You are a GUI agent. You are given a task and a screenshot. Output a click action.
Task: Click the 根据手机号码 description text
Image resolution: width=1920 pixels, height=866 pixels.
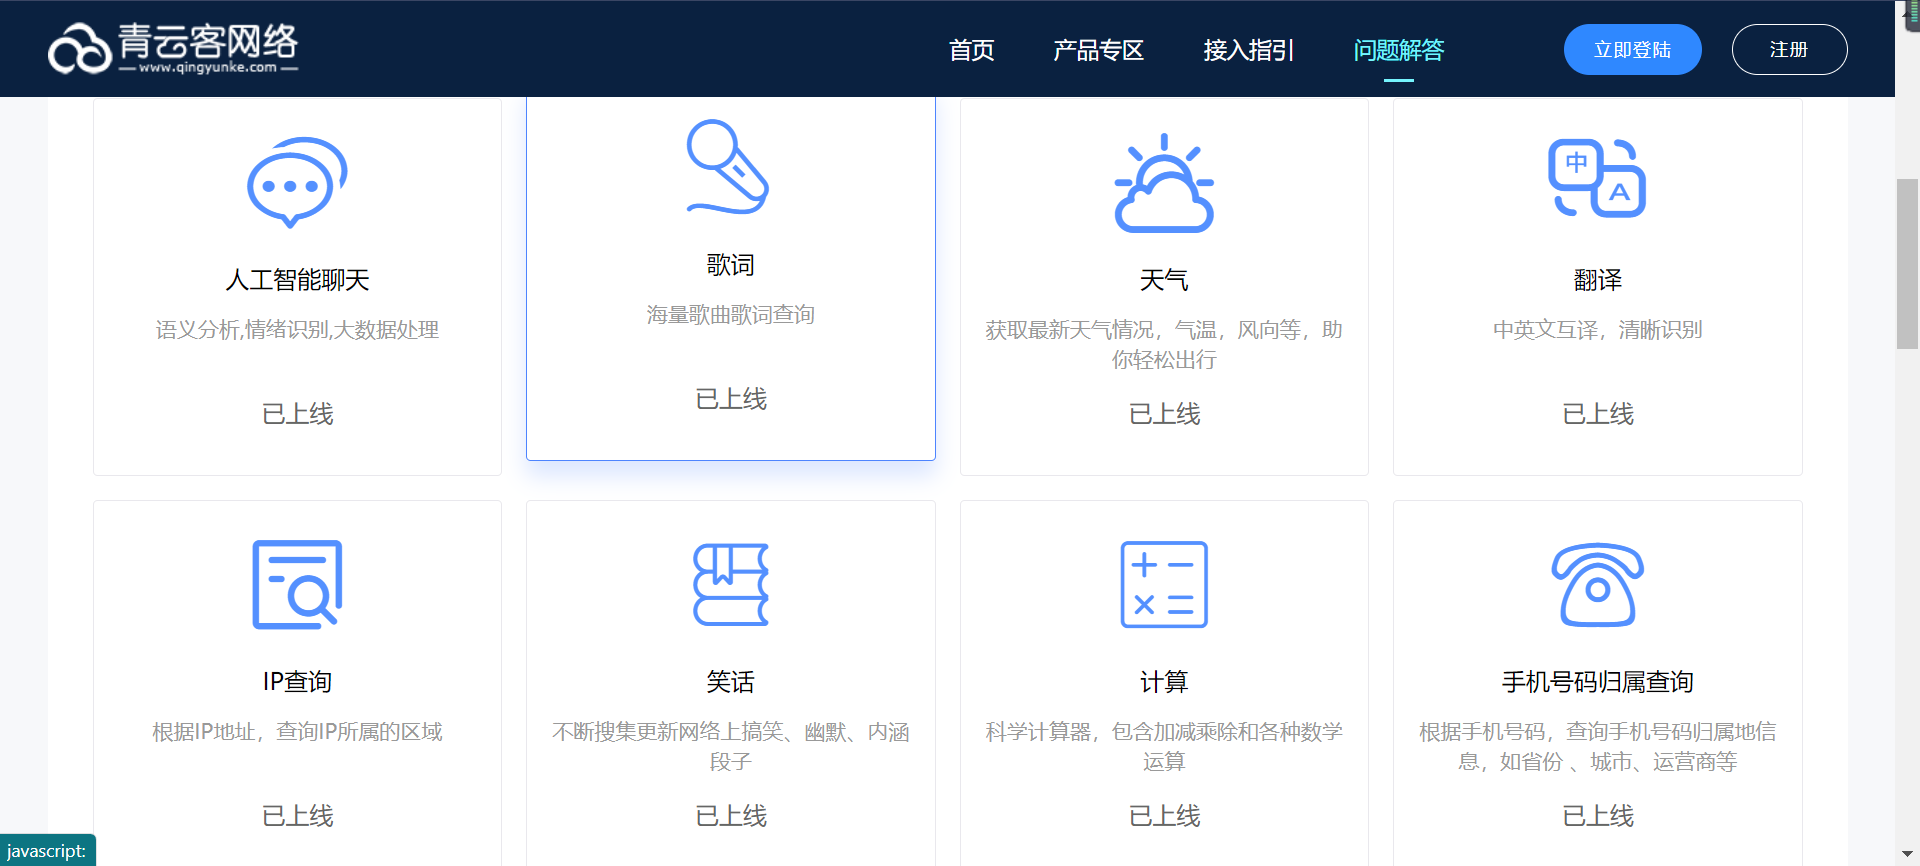(x=1597, y=746)
